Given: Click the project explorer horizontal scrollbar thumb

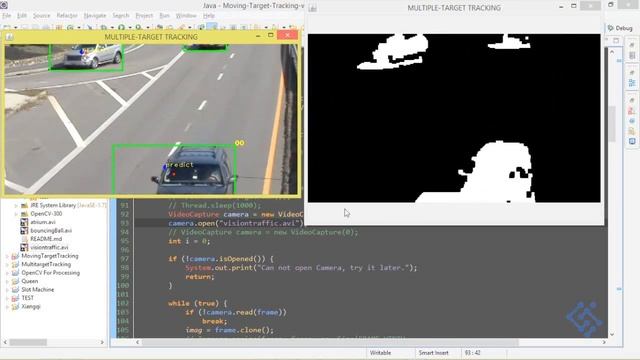Looking at the screenshot, I should 28,342.
